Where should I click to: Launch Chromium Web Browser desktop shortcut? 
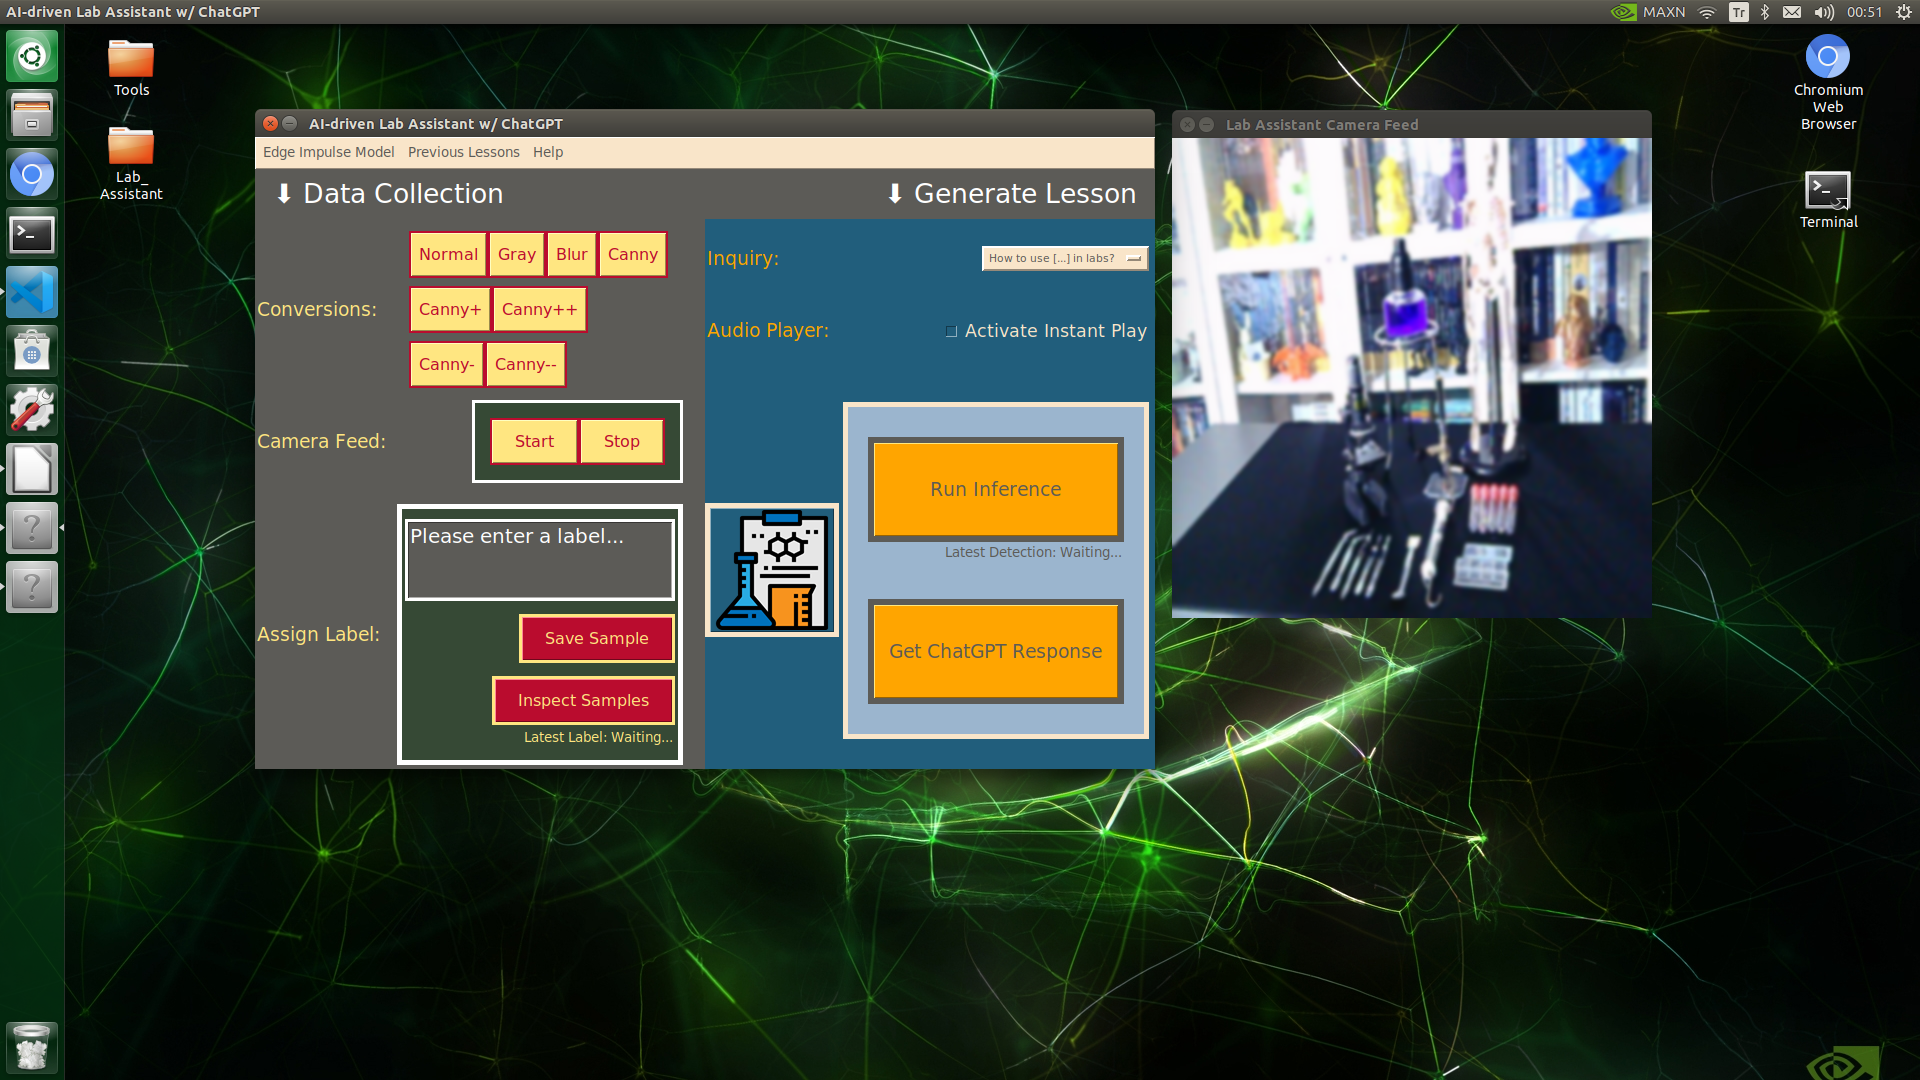coord(1828,83)
